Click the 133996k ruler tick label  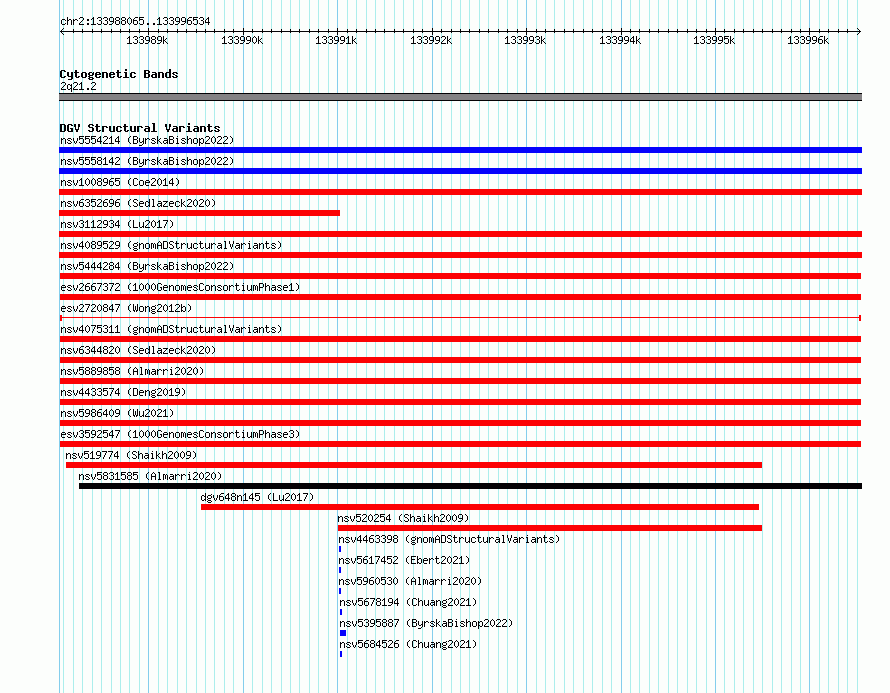pyautogui.click(x=808, y=40)
